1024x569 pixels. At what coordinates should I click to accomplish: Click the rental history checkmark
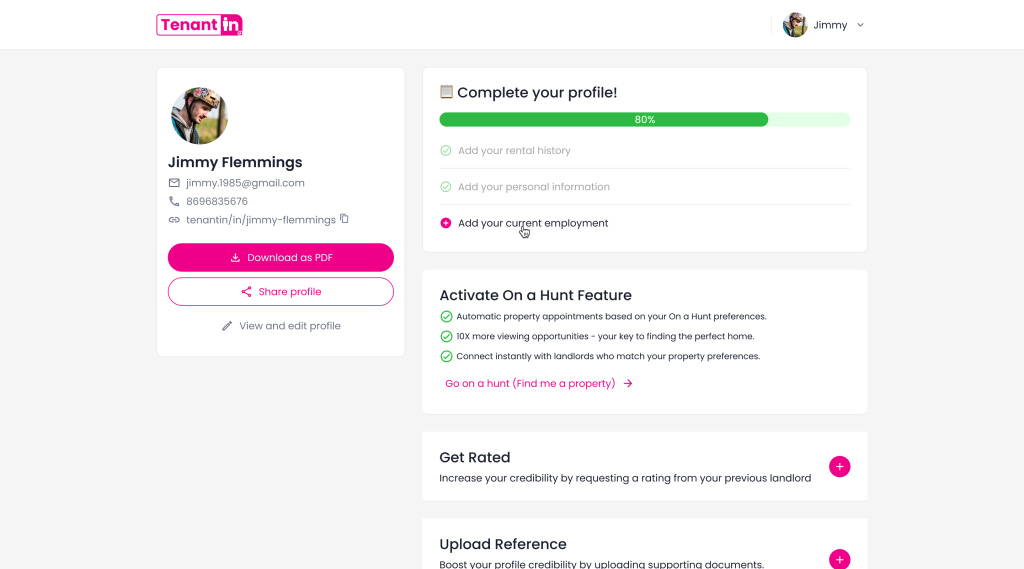(445, 150)
